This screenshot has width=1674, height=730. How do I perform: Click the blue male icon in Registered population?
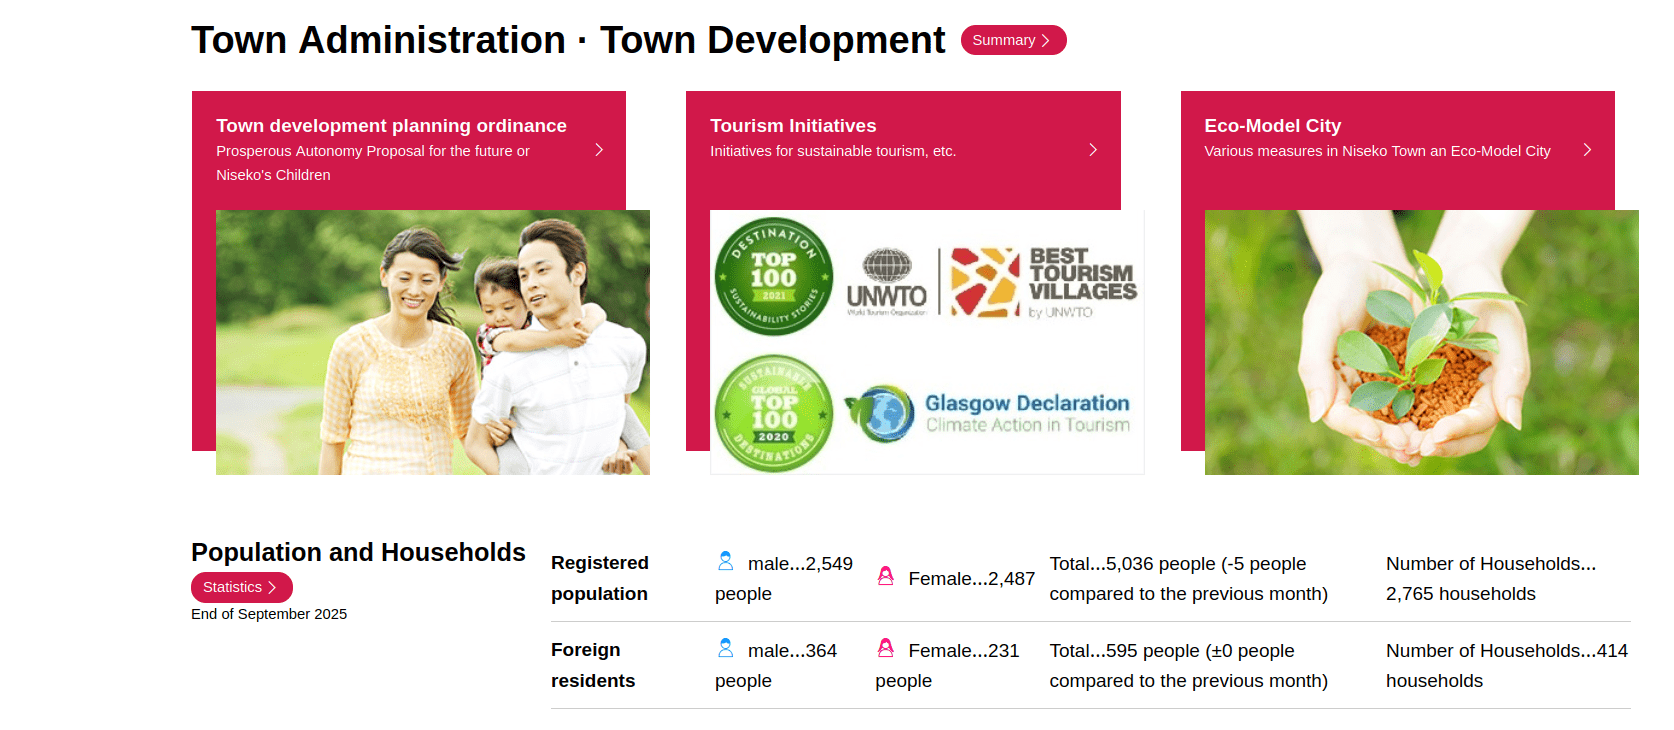(726, 562)
